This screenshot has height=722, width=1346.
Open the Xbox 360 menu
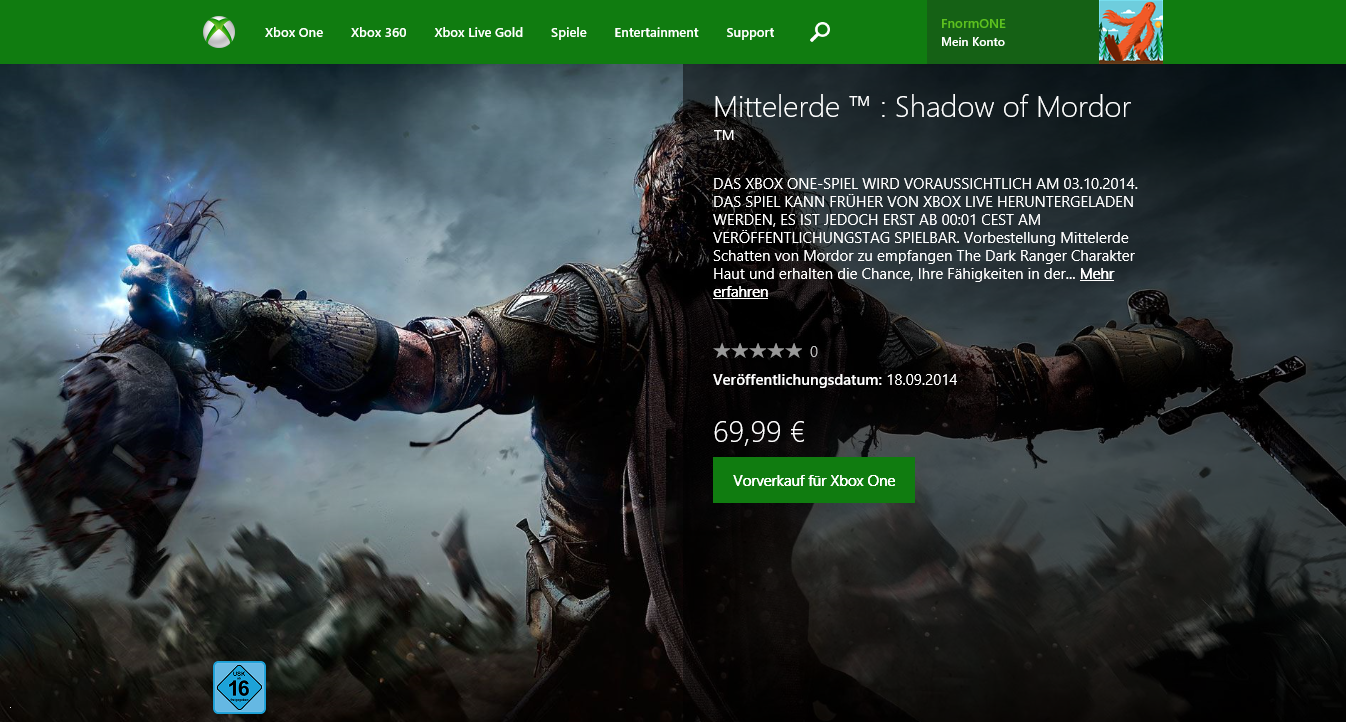(x=379, y=32)
